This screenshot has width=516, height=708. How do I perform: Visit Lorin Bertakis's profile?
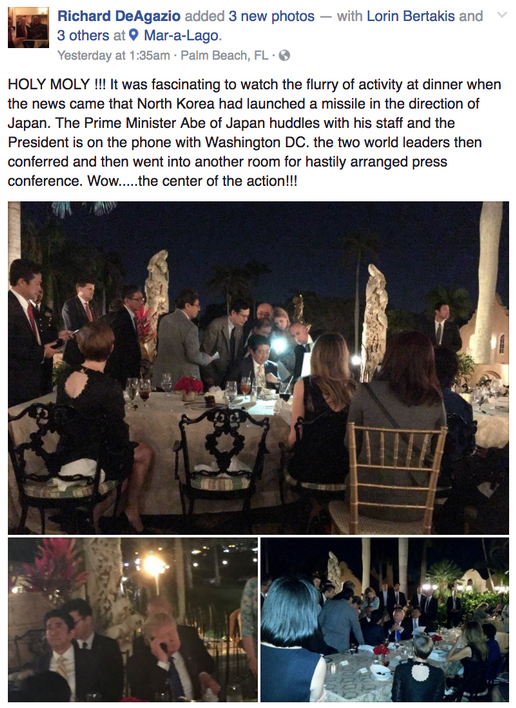click(410, 16)
